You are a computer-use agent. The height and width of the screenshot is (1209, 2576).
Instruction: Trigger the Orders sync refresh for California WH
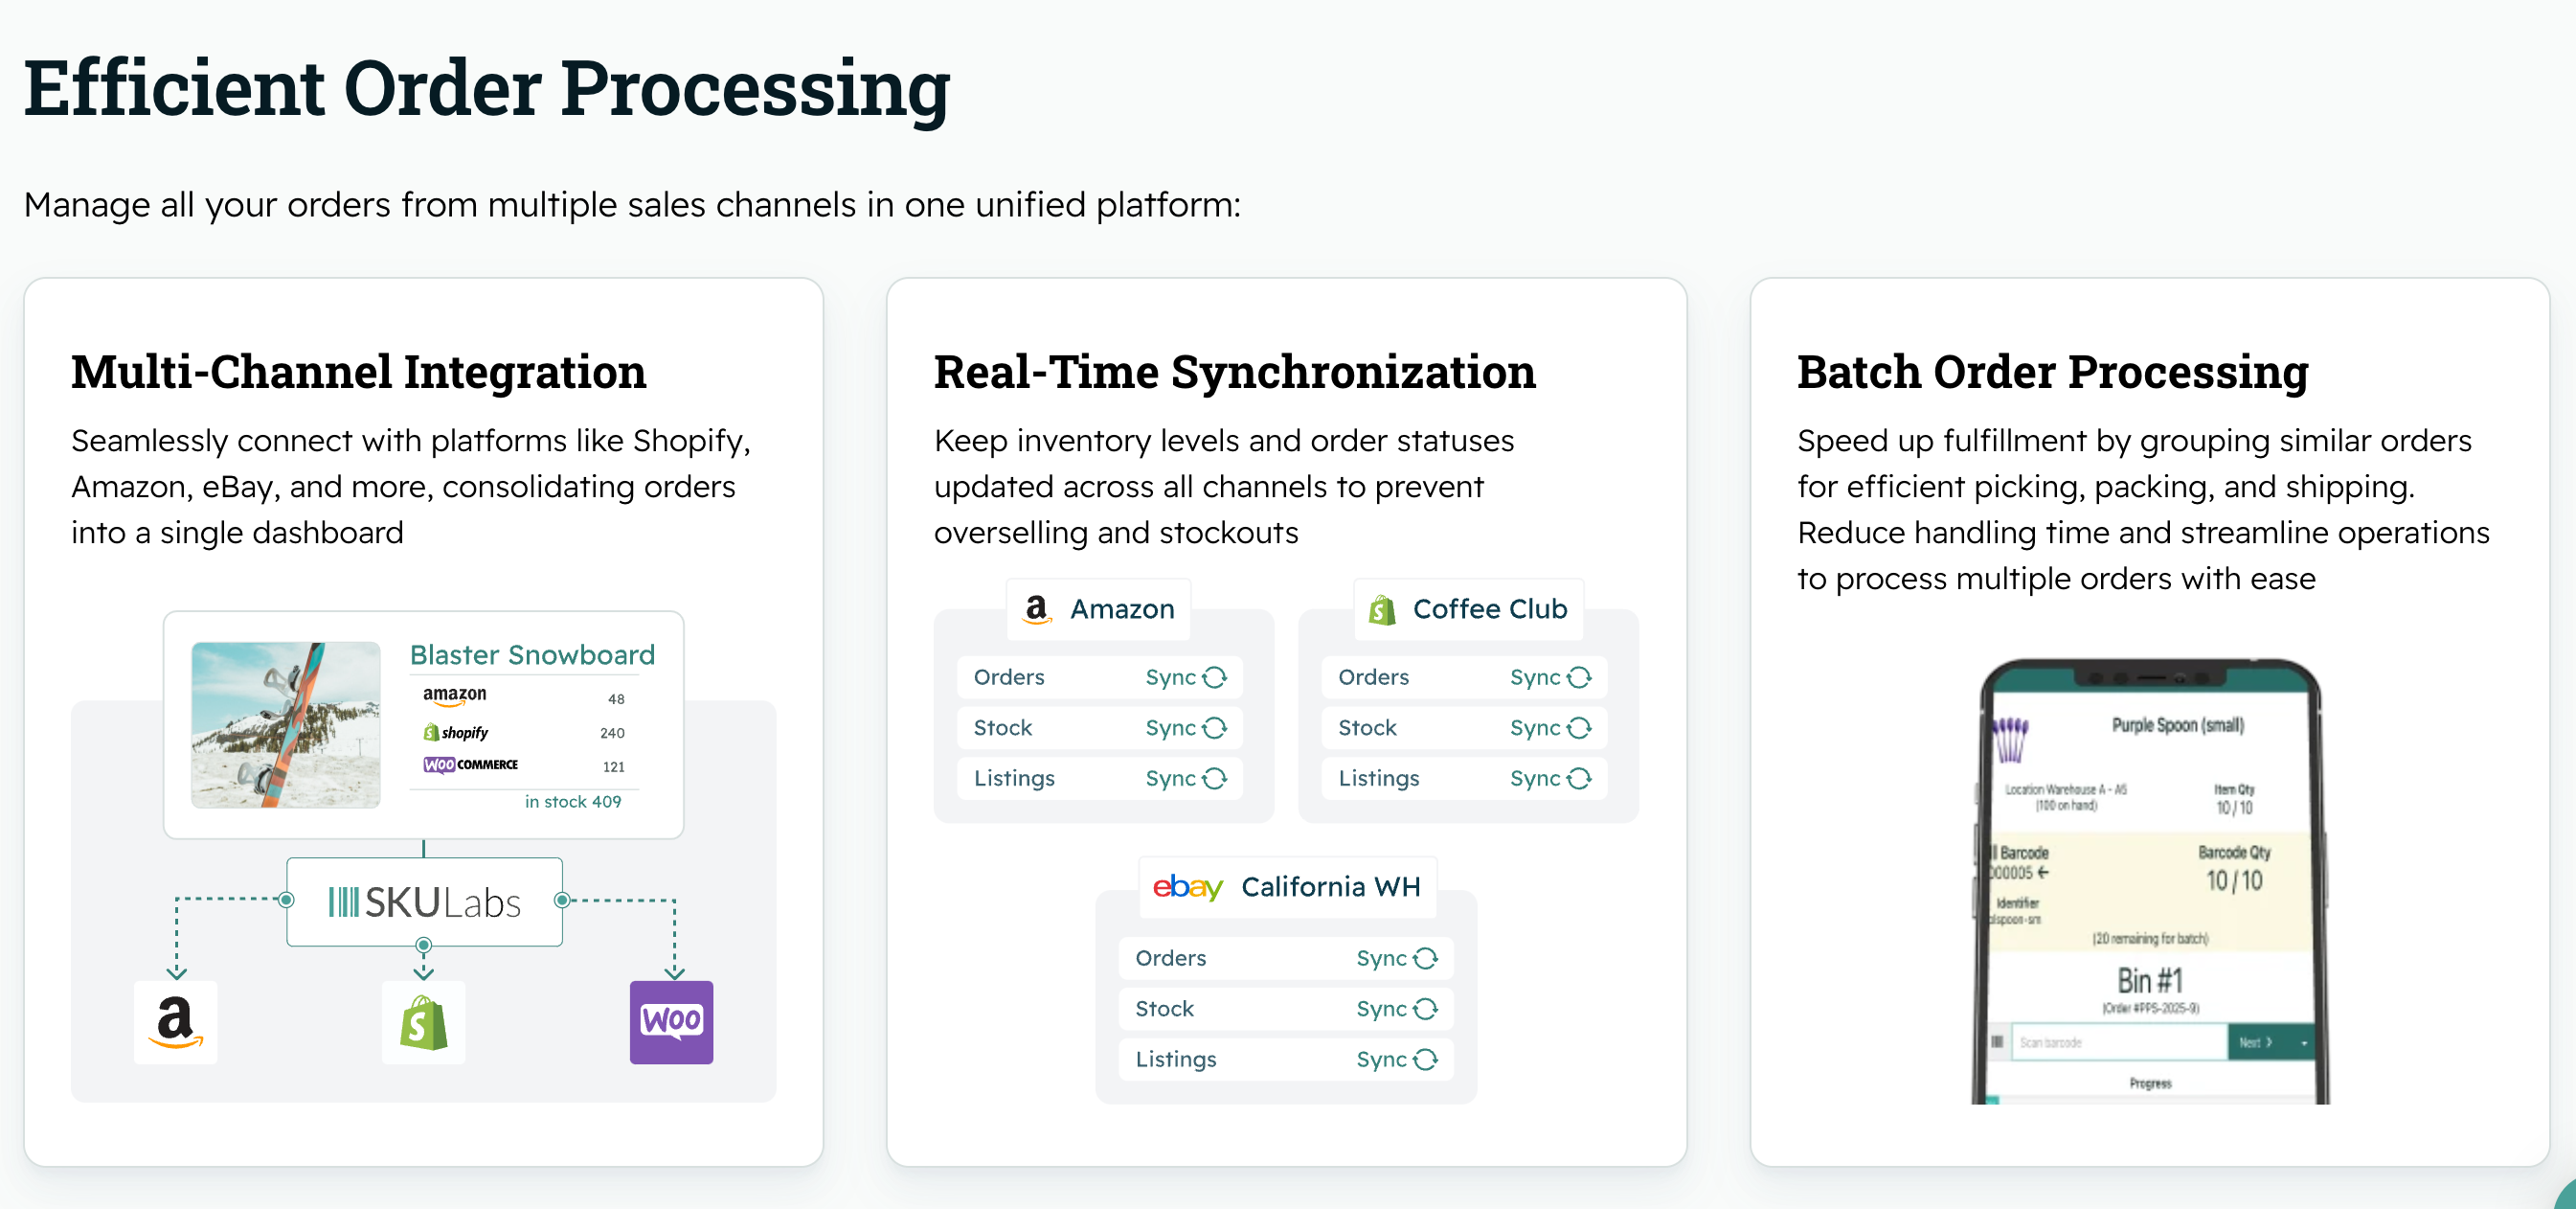(x=1427, y=957)
